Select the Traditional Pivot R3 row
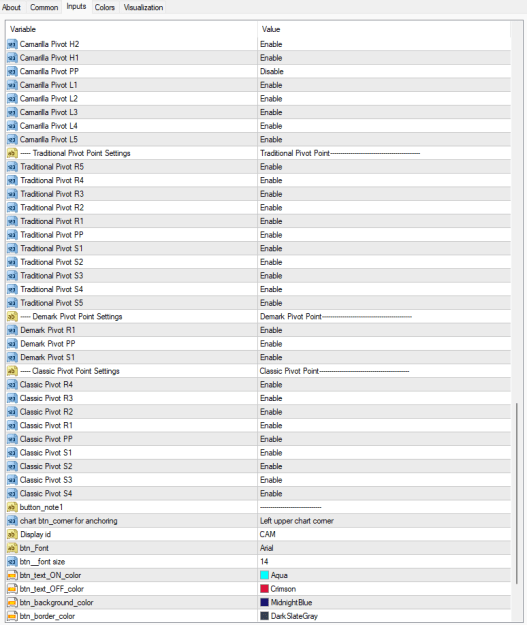This screenshot has height=625, width=527. click(258, 194)
